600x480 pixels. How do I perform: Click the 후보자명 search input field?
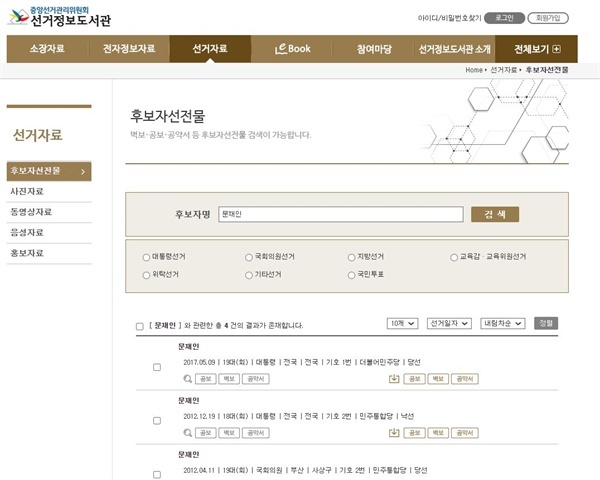click(340, 214)
